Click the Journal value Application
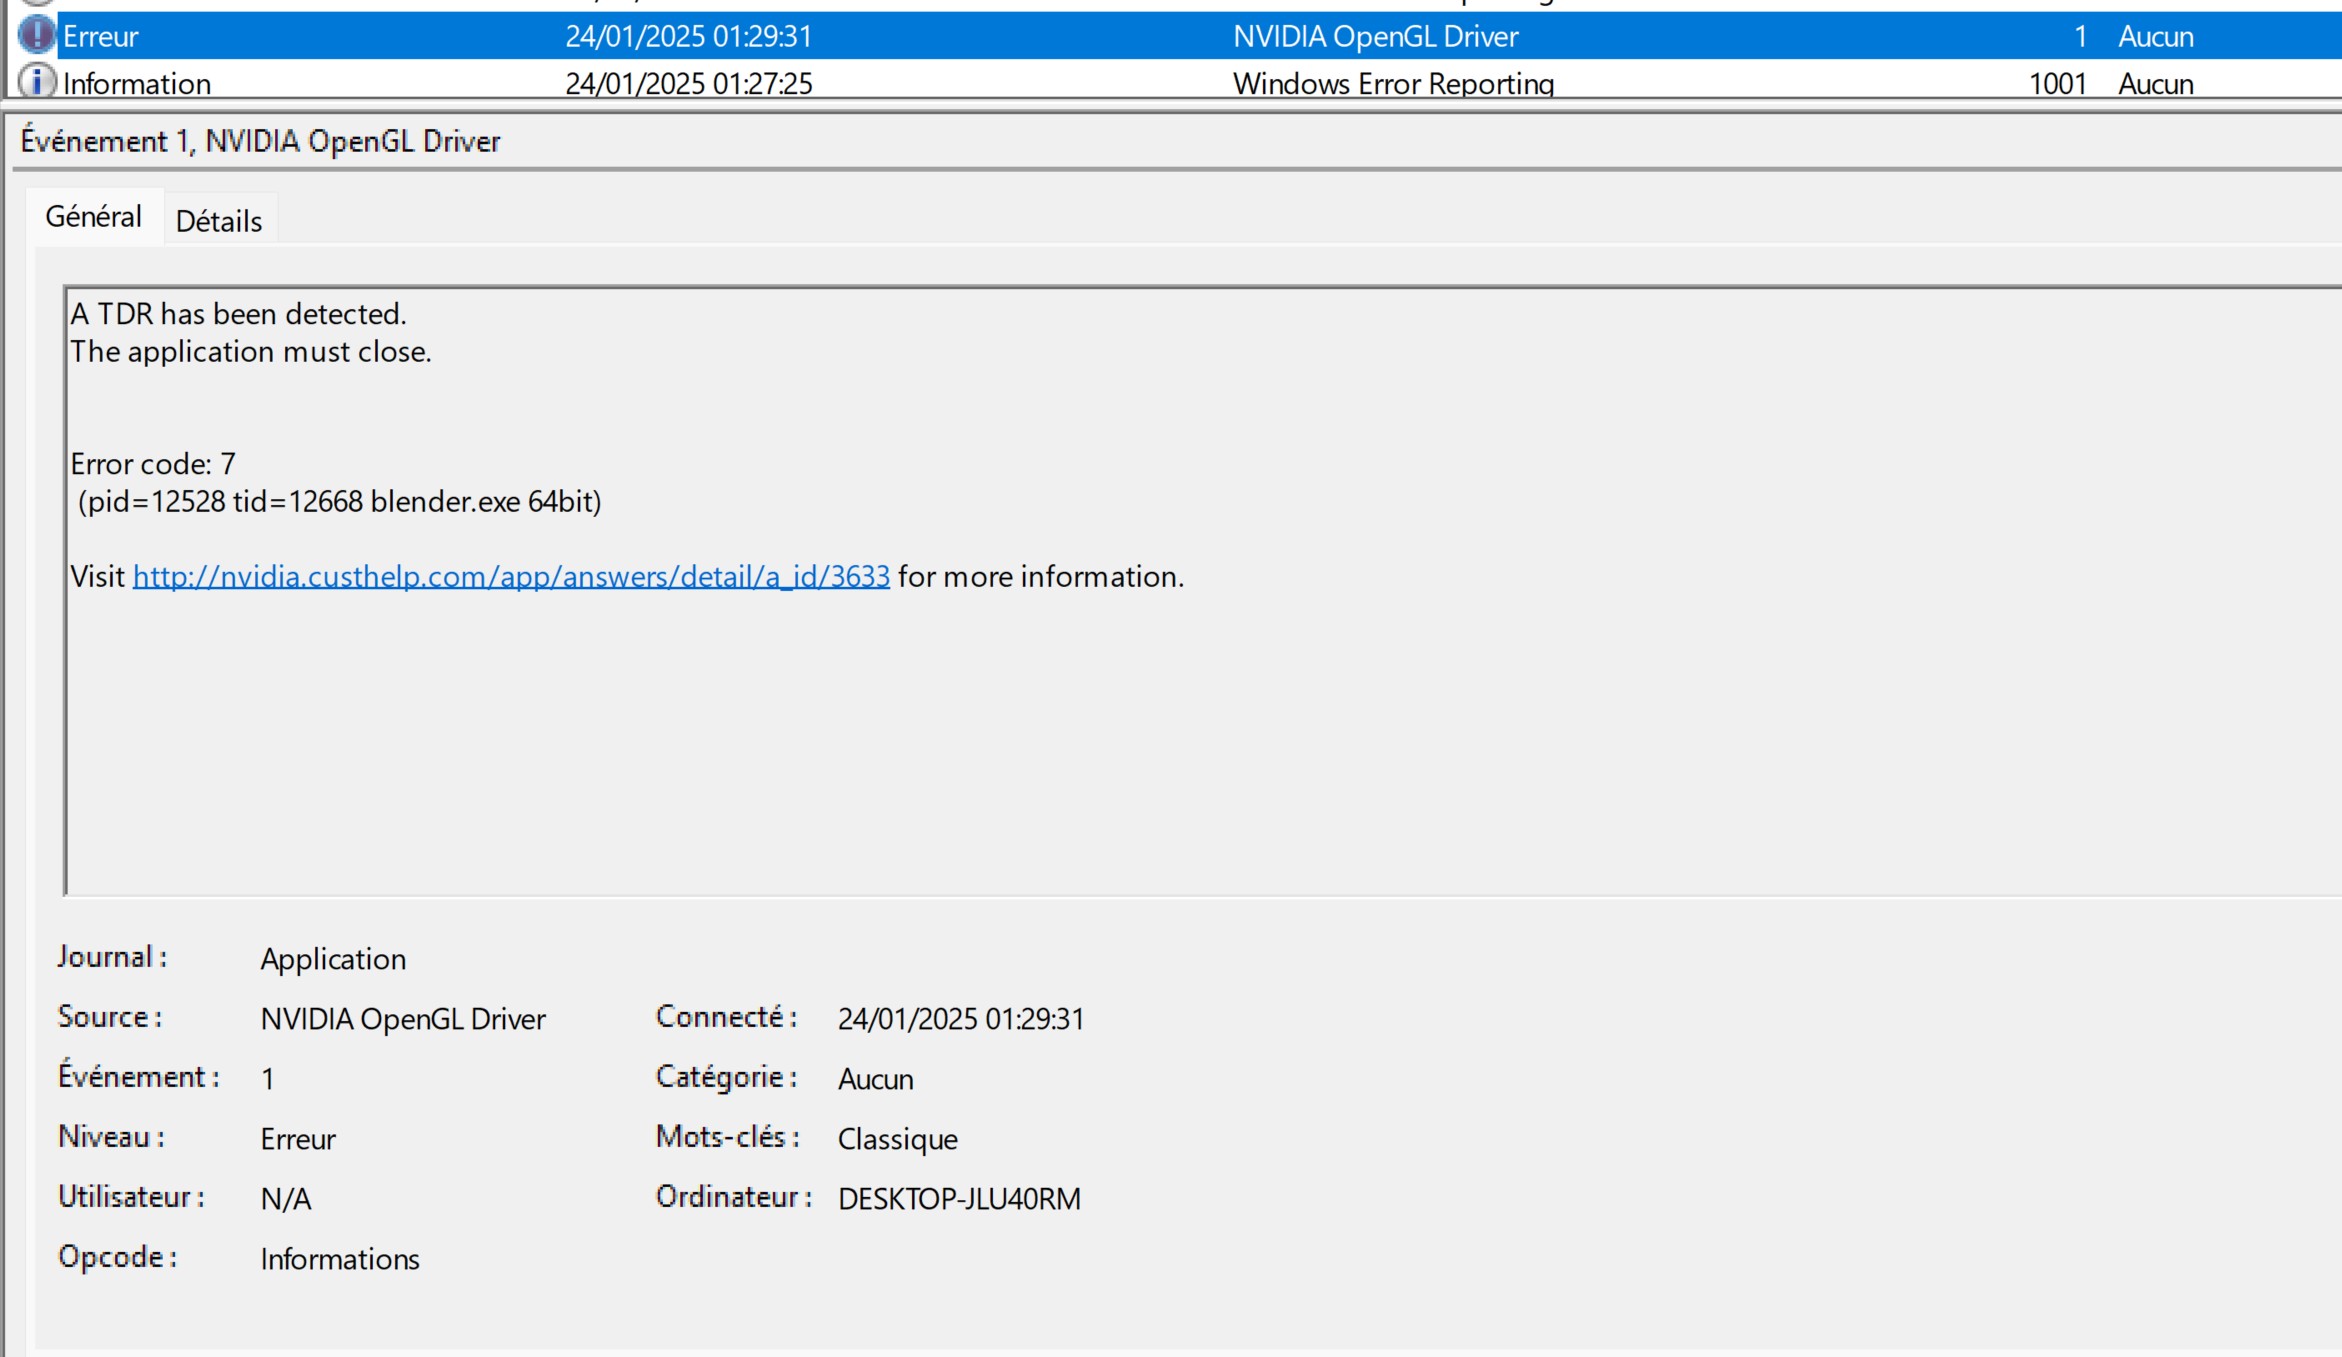Image resolution: width=2342 pixels, height=1357 pixels. pos(333,959)
